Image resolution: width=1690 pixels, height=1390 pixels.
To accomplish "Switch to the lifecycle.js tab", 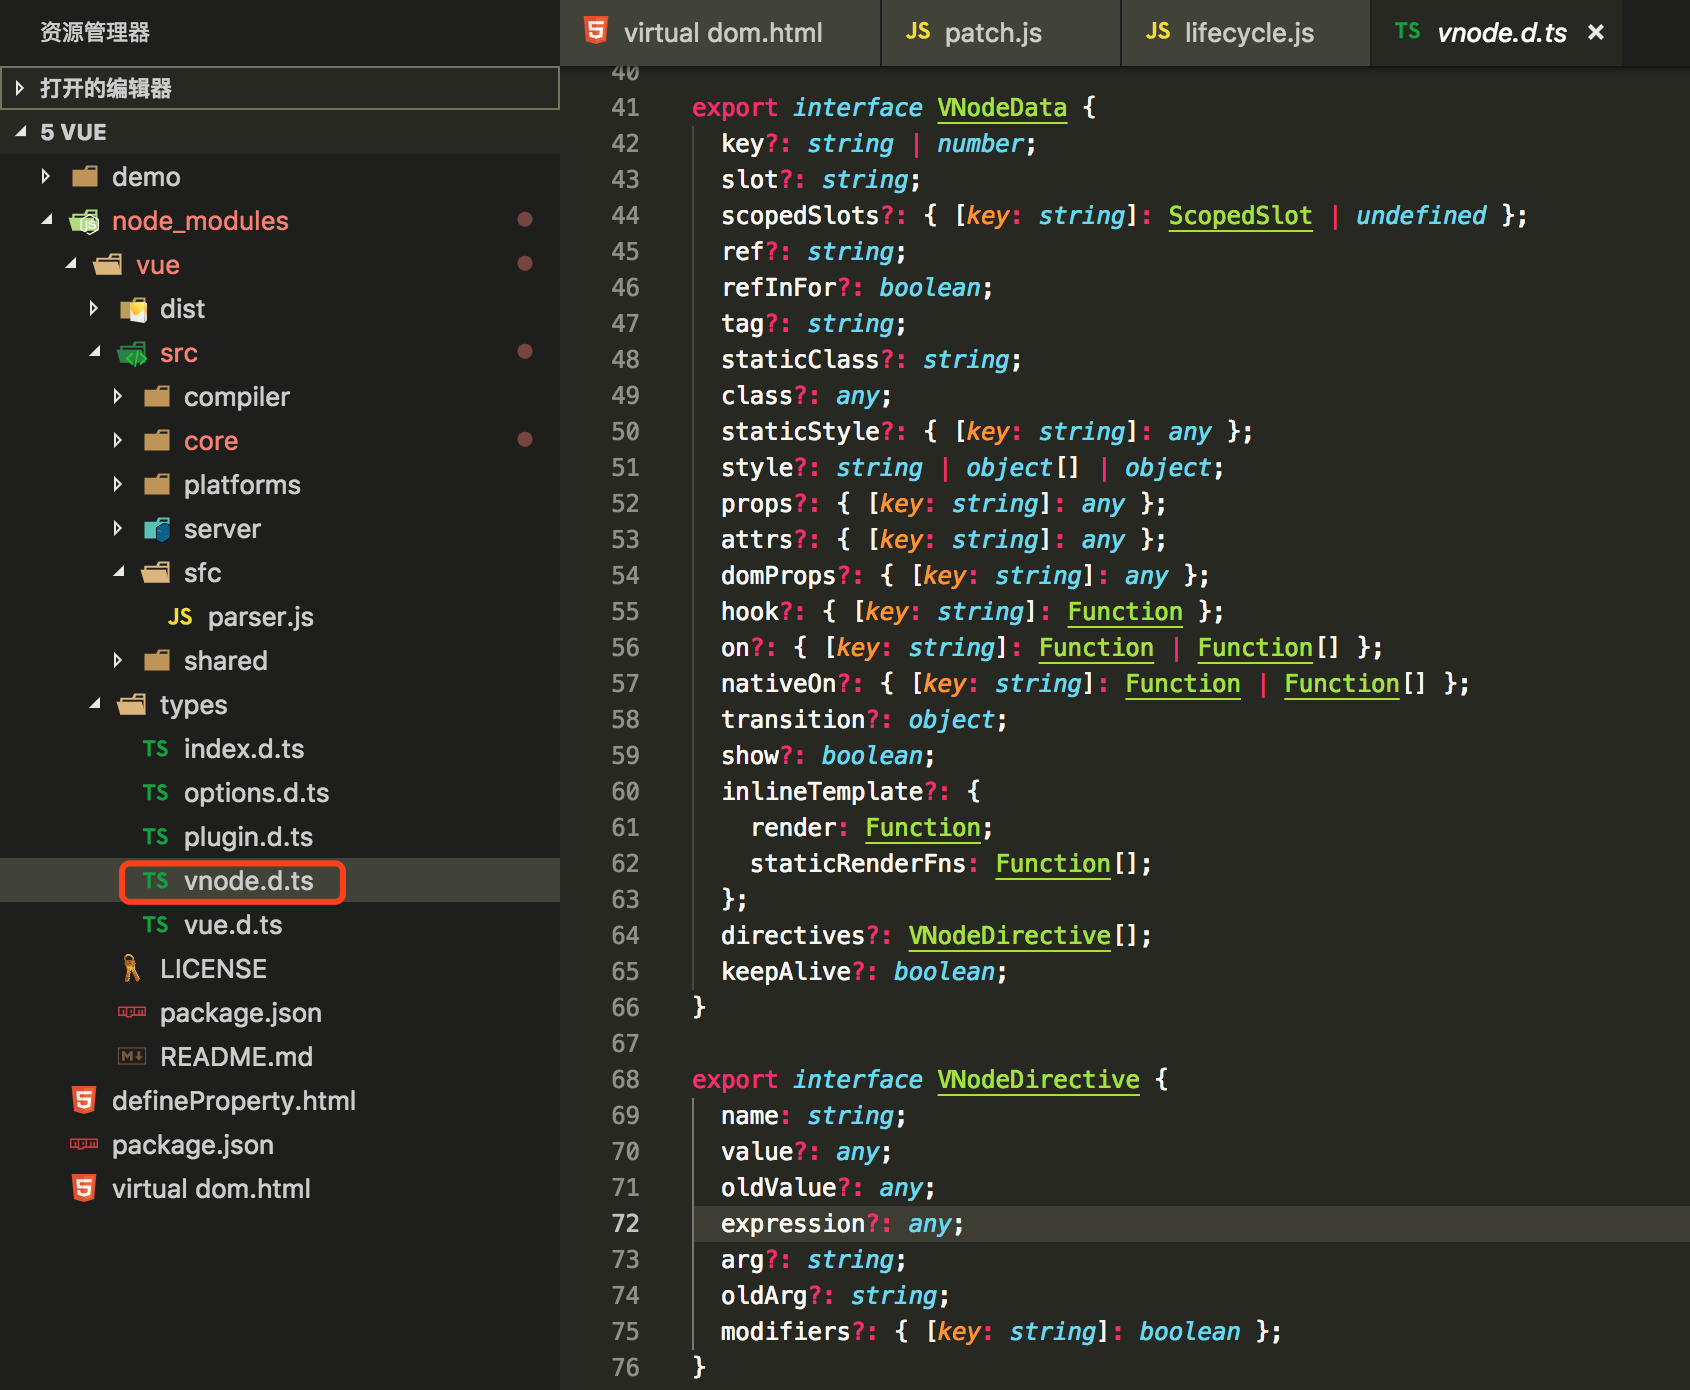I will tap(1248, 33).
